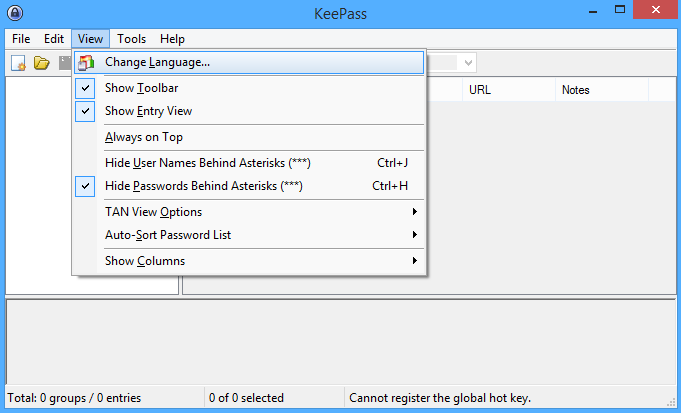
Task: Toggle the Hide Passwords Behind Asterisks checkmark
Action: click(85, 186)
